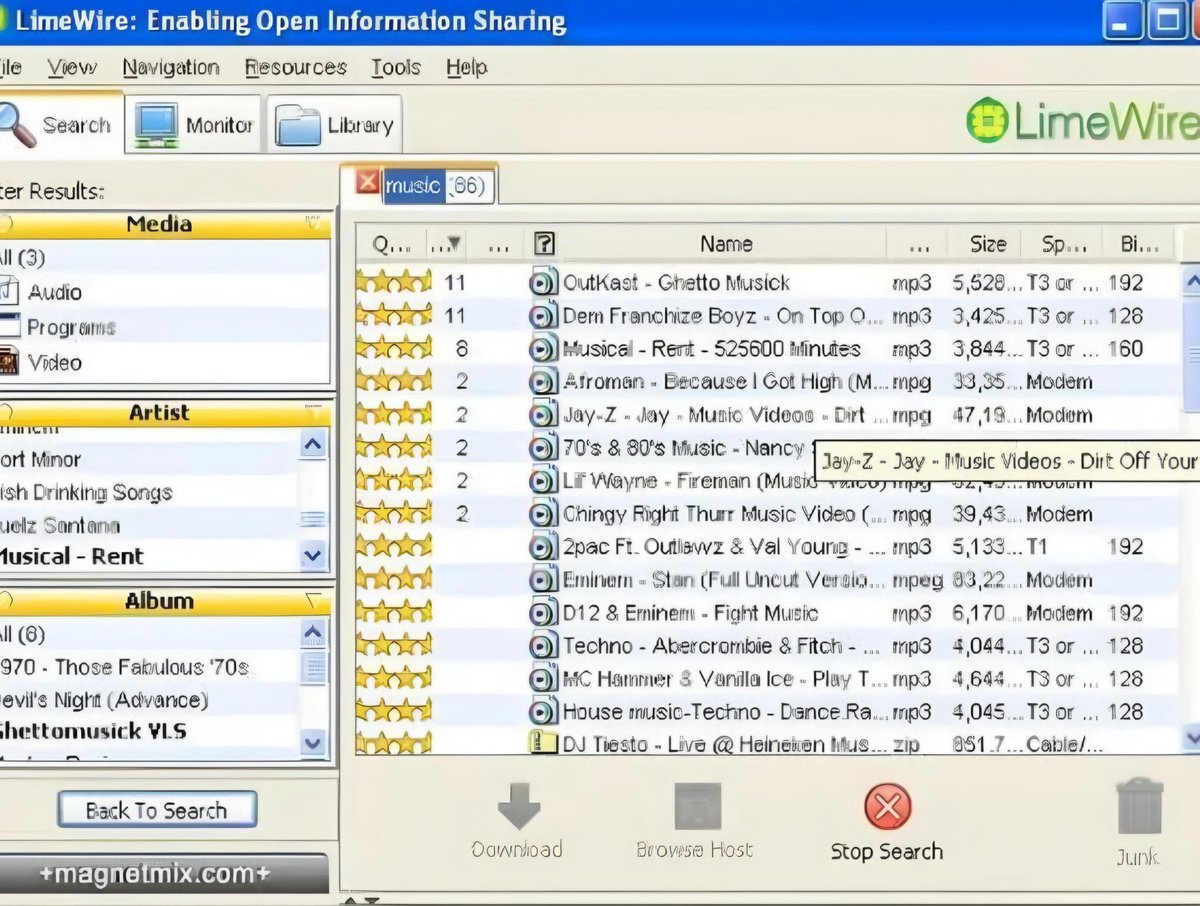Click Artist list scroll up arrow
This screenshot has width=1200, height=906.
pyautogui.click(x=313, y=444)
